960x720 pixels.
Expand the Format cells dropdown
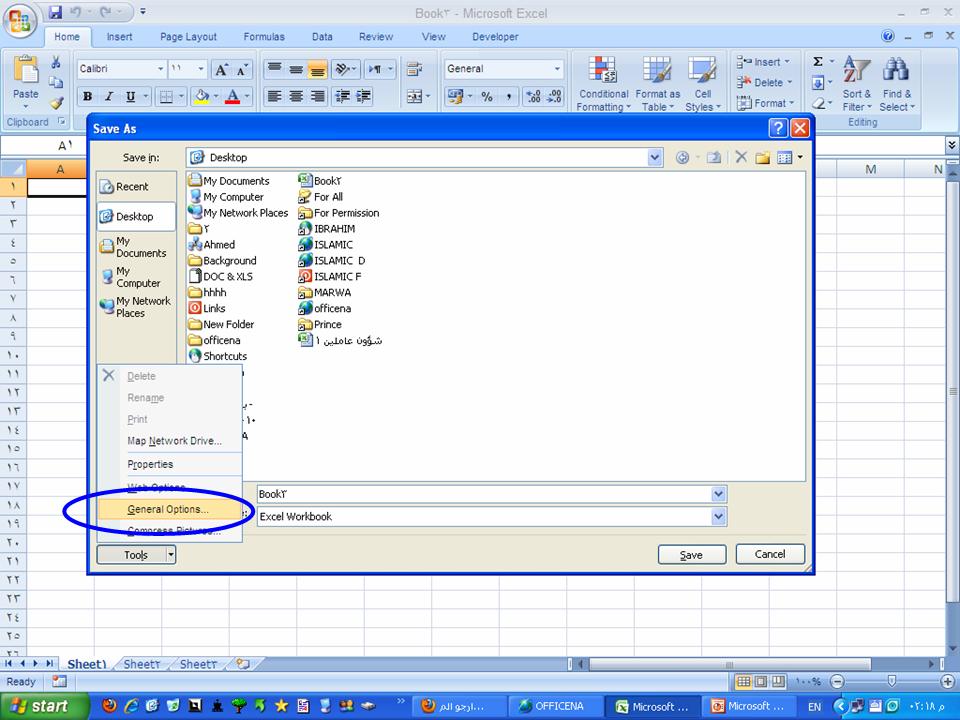pyautogui.click(x=792, y=103)
